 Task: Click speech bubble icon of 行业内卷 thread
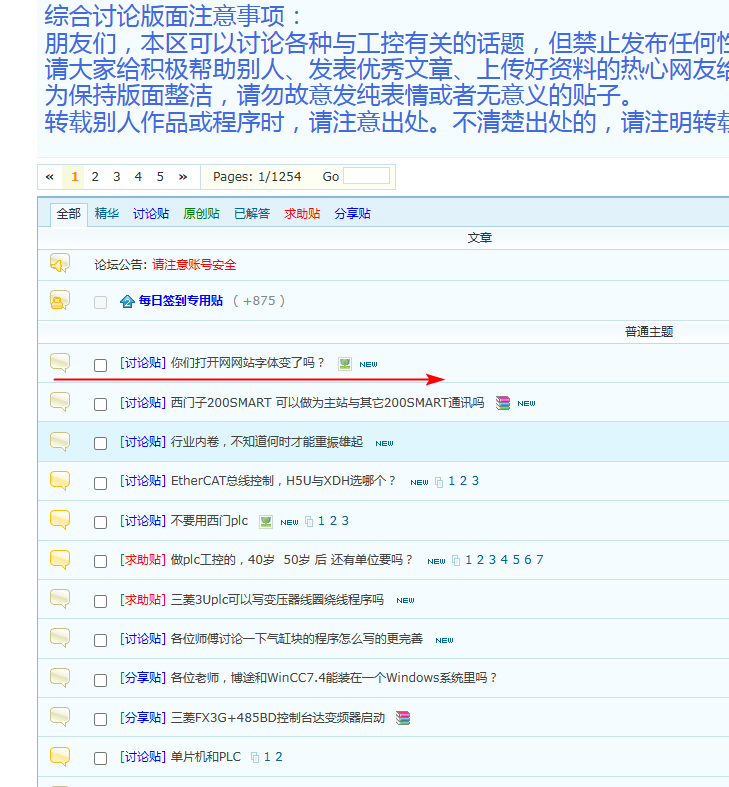60,441
